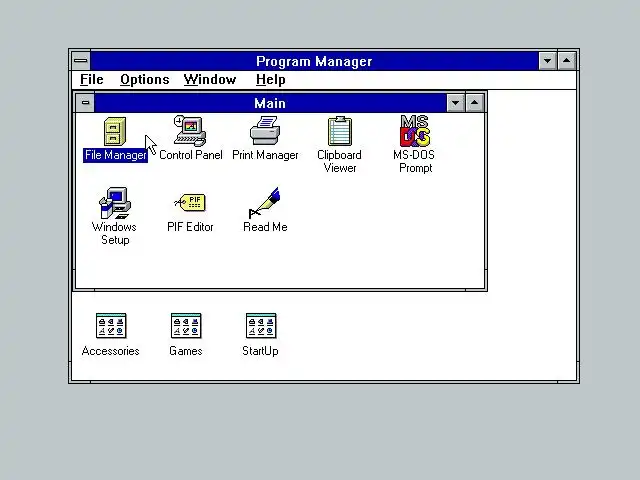Open the Main window's control menu box
Viewport: 640px width, 480px height.
tap(85, 102)
